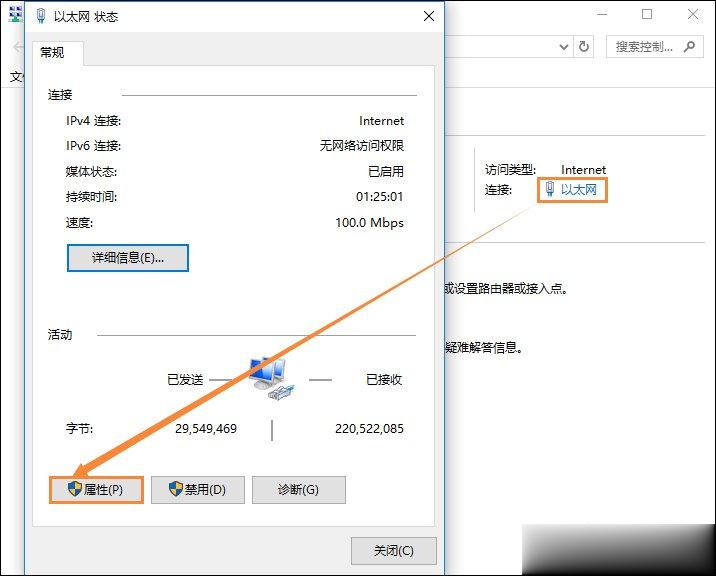Select the received bytes 220,522,085 value
Screen dimensions: 716x576
pos(369,429)
